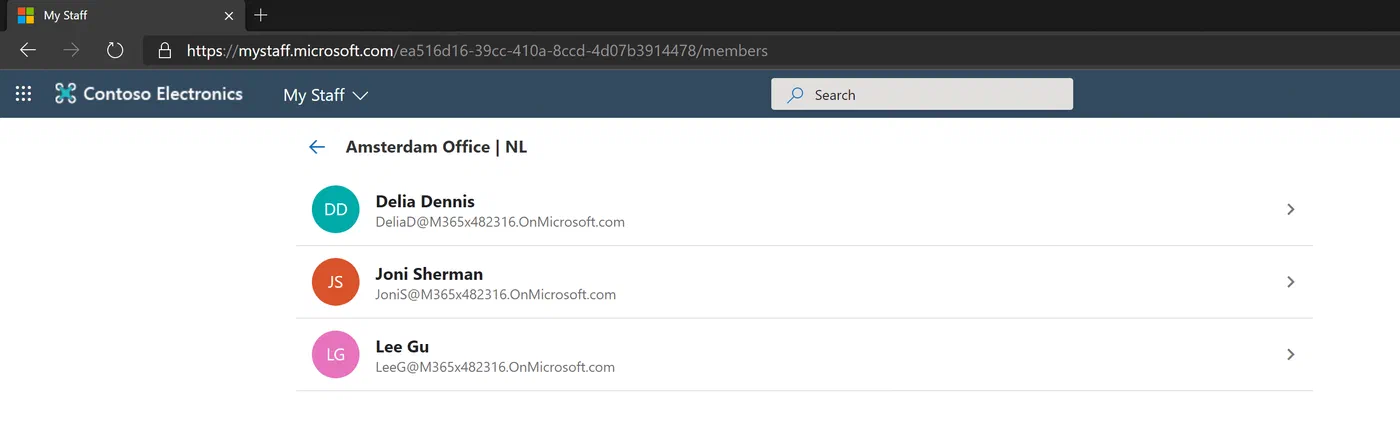The height and width of the screenshot is (427, 1400).
Task: Click the Microsoft favicon on the tab
Action: [26, 16]
